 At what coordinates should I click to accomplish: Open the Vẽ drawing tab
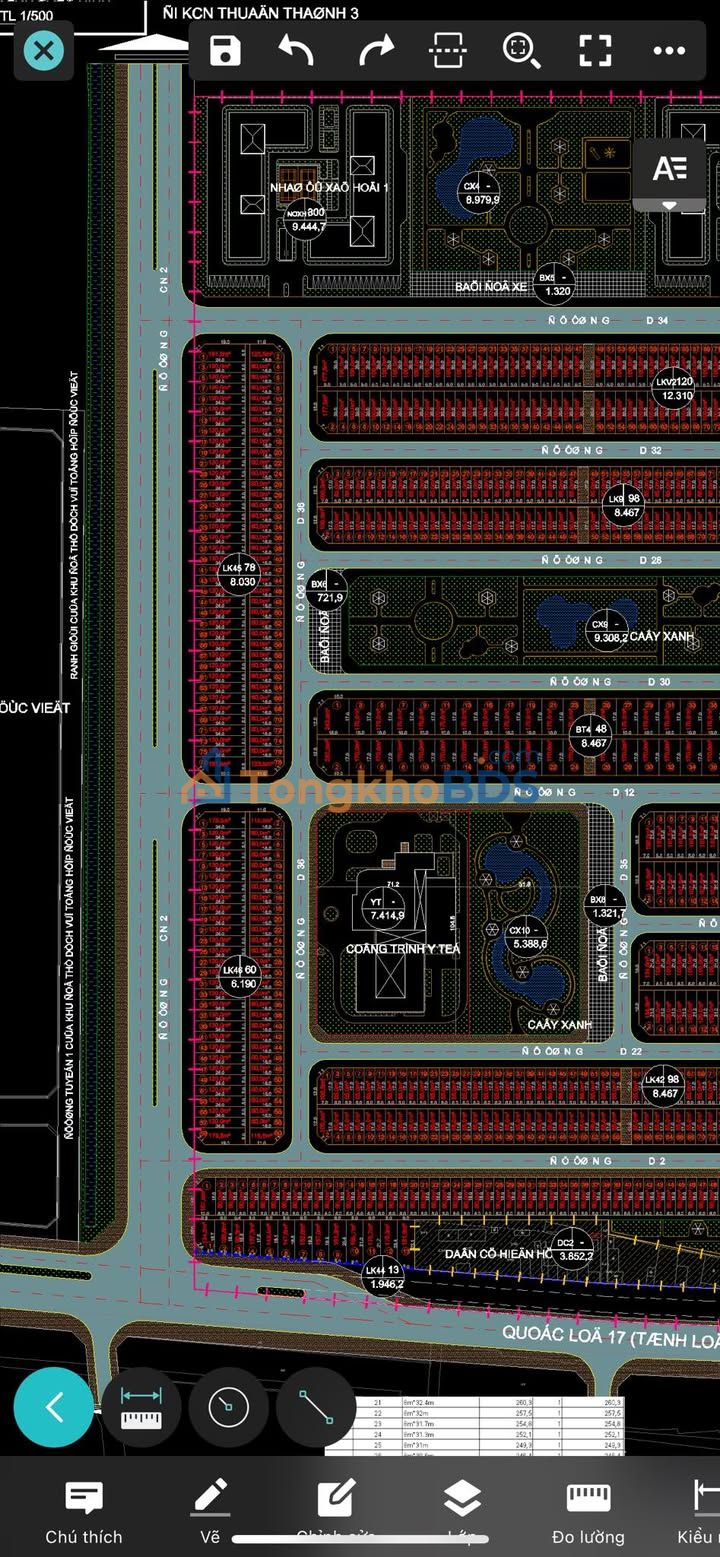(x=210, y=1513)
